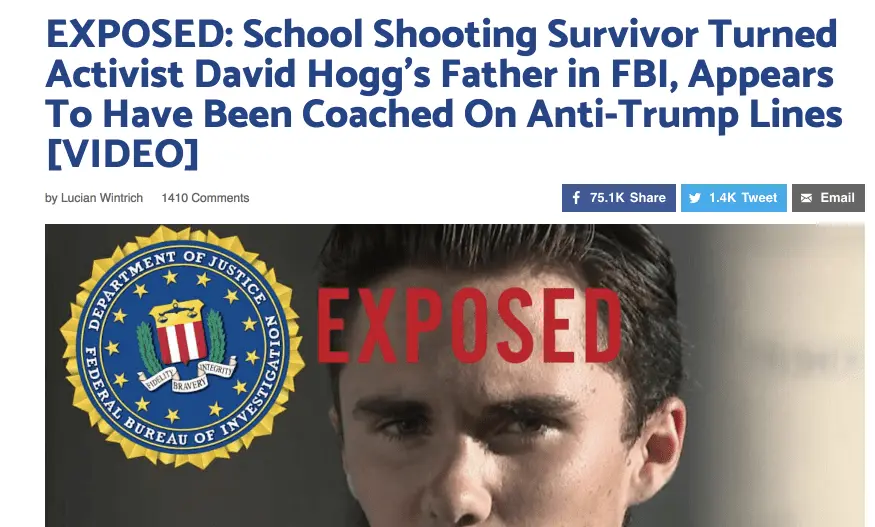Send article with the Email button
Screen dimensions: 875x527
coord(828,198)
